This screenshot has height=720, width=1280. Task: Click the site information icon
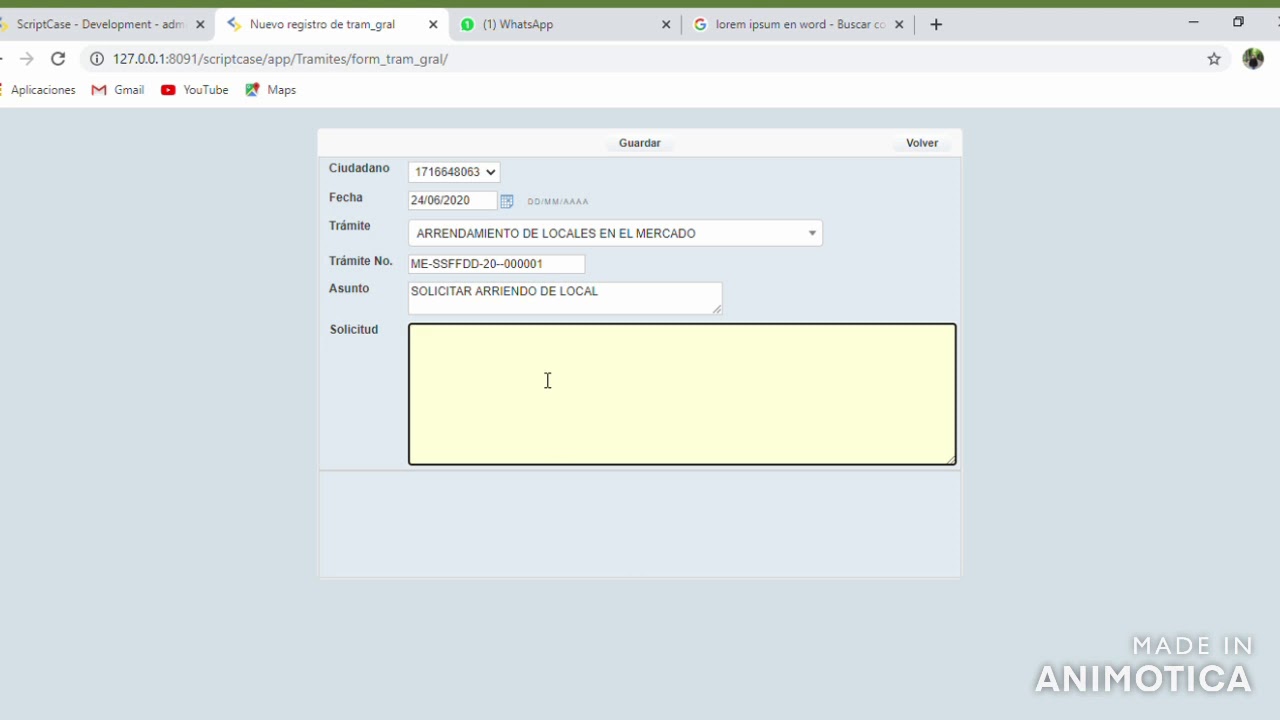[97, 59]
